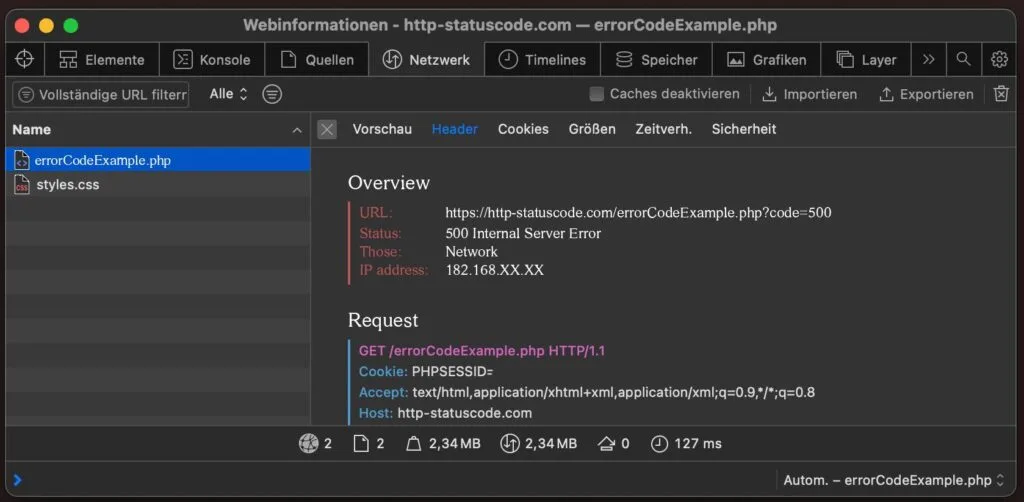
Task: Toggle sort order on Name column
Action: pos(297,130)
